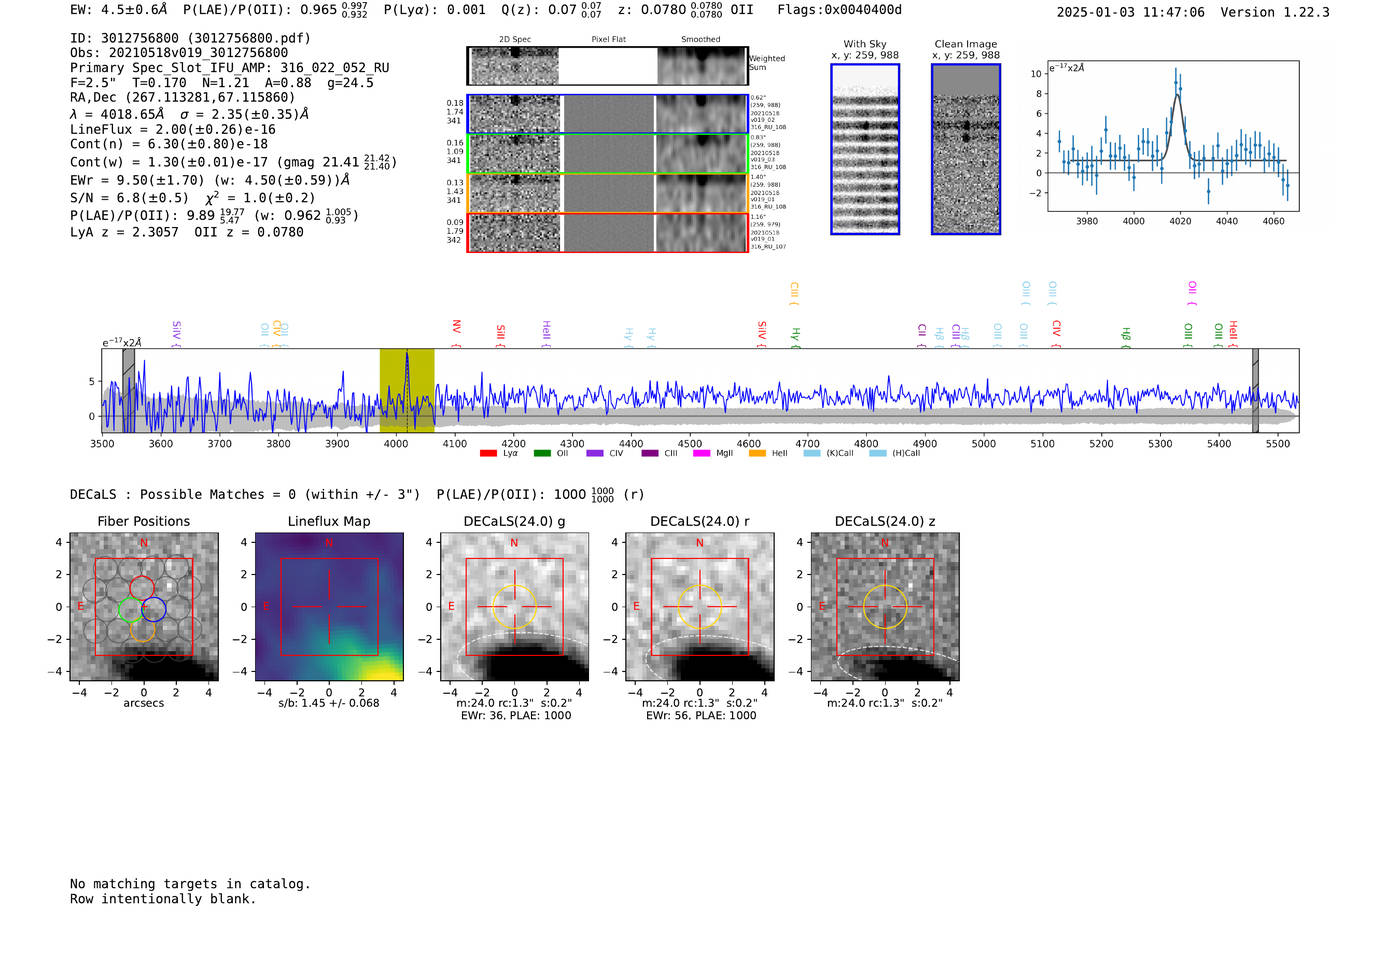Click the red-bordered fiber 2D spectrum
This screenshot has height=953, width=1400.
514,232
